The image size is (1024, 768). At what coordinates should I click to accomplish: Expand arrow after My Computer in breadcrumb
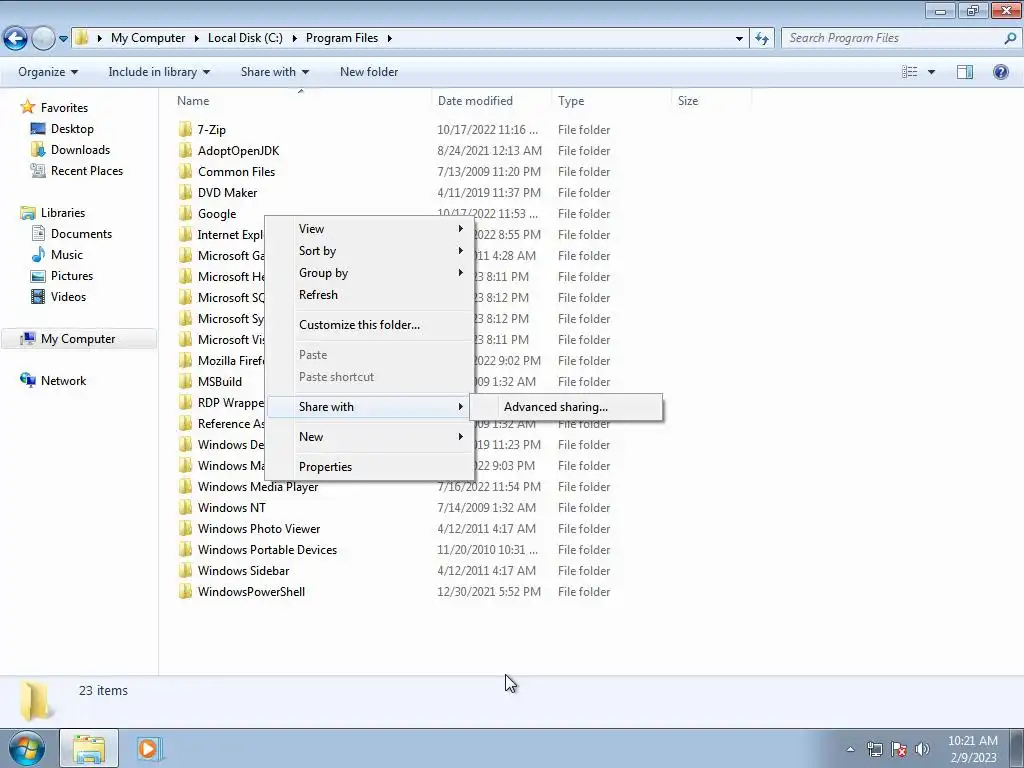click(x=197, y=38)
